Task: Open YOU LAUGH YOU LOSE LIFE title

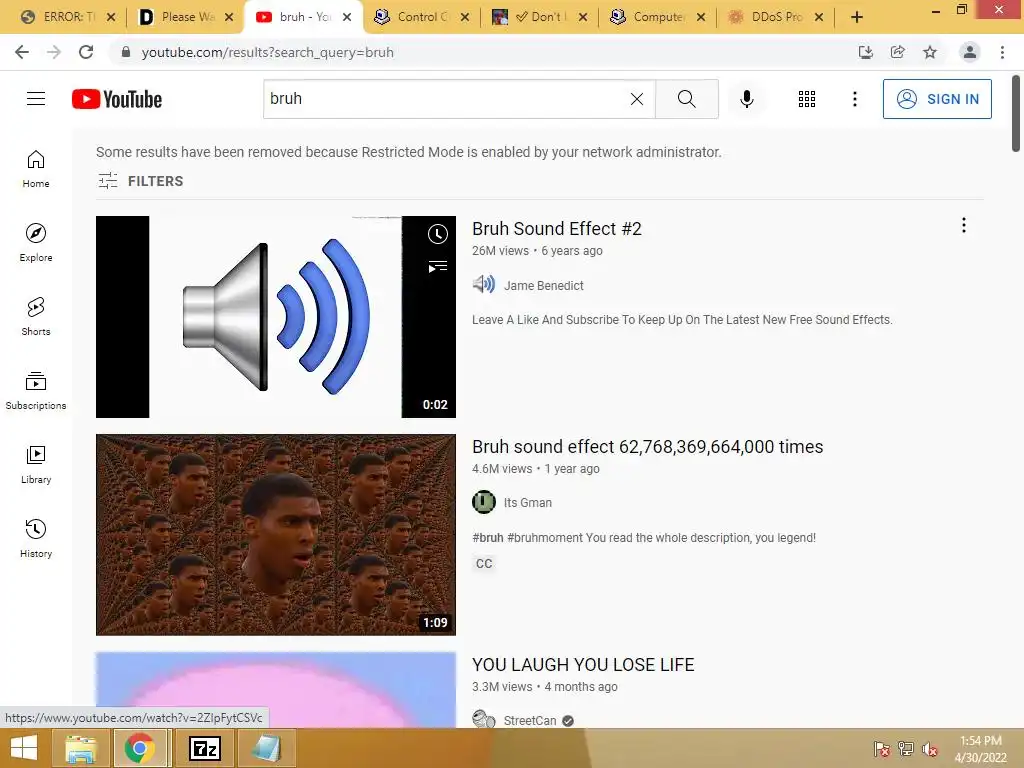Action: pyautogui.click(x=583, y=665)
